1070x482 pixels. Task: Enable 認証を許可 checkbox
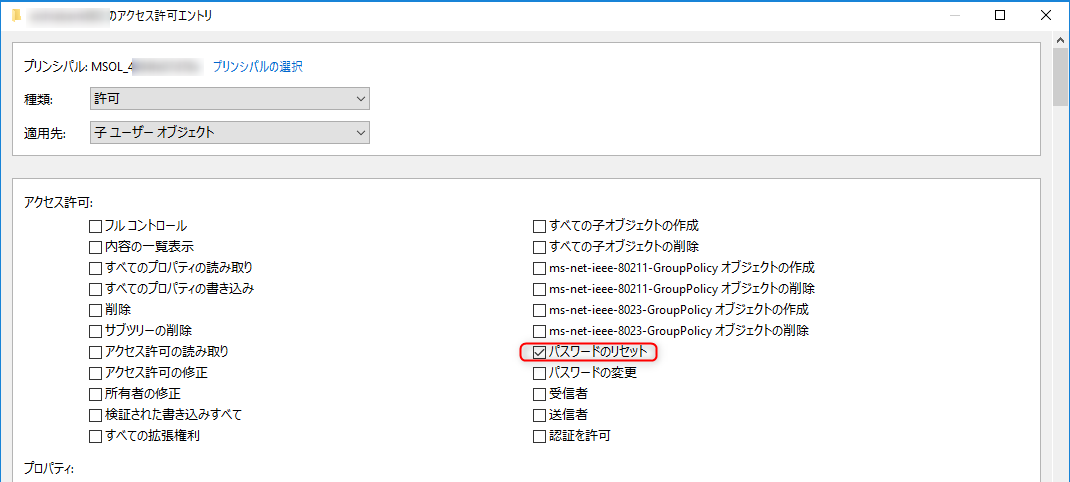click(539, 436)
